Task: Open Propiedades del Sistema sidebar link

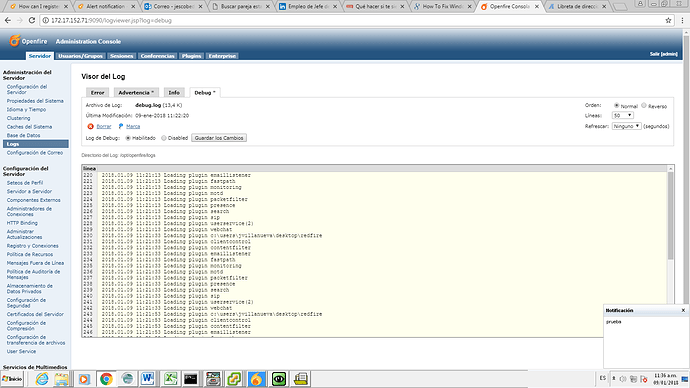Action: point(35,101)
